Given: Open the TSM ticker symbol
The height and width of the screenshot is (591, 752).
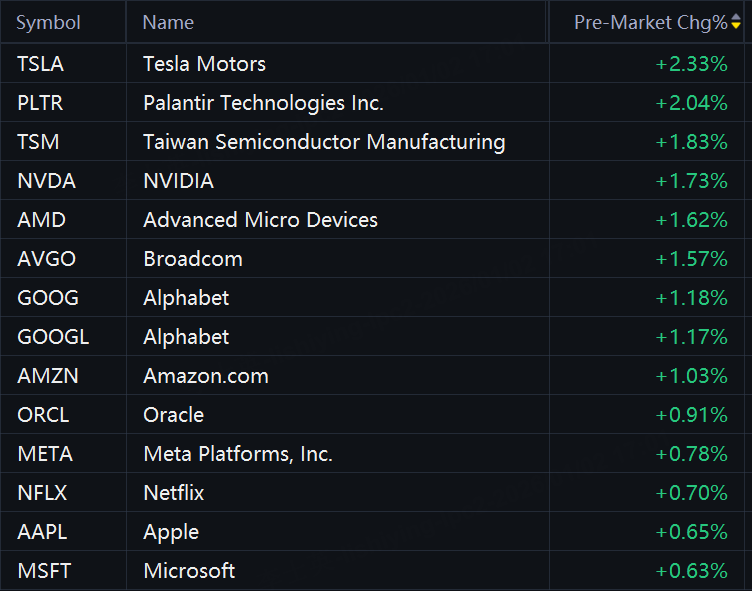Looking at the screenshot, I should 38,142.
